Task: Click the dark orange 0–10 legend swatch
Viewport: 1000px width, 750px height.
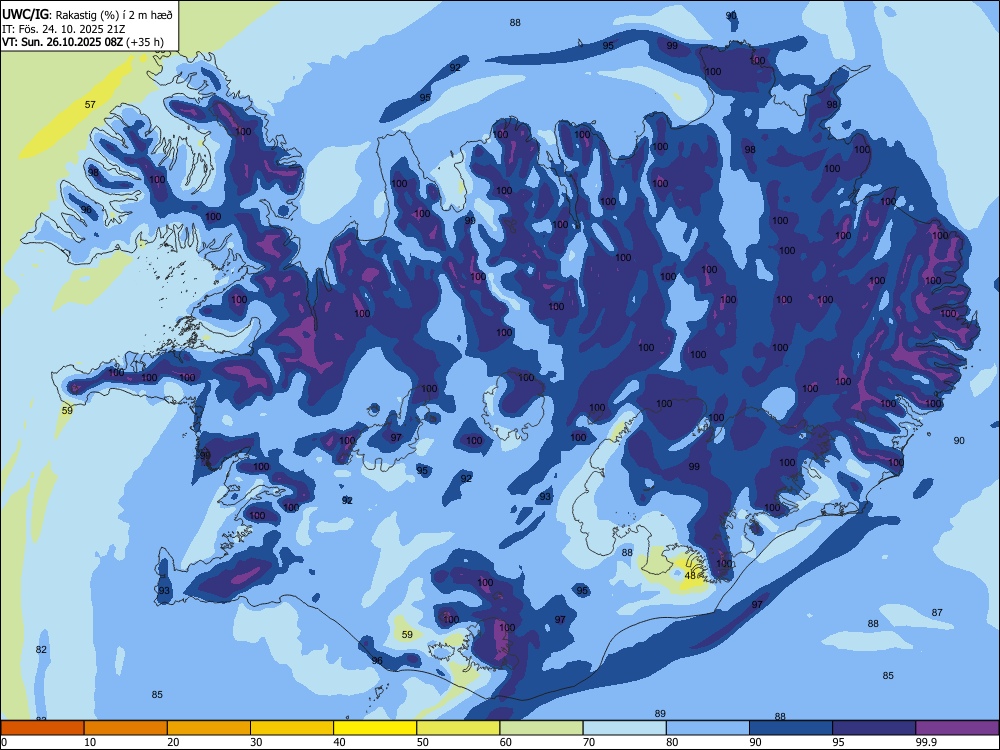Action: tap(42, 728)
